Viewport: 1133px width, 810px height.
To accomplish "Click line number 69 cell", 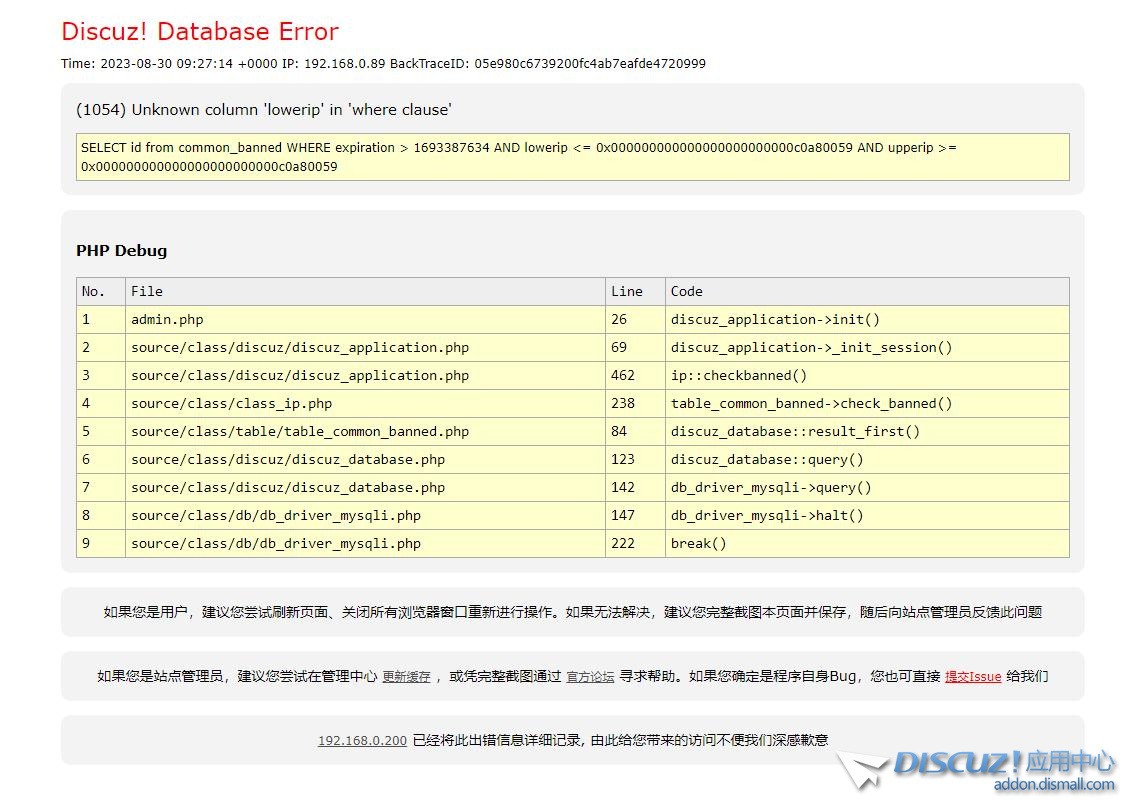I will [635, 348].
